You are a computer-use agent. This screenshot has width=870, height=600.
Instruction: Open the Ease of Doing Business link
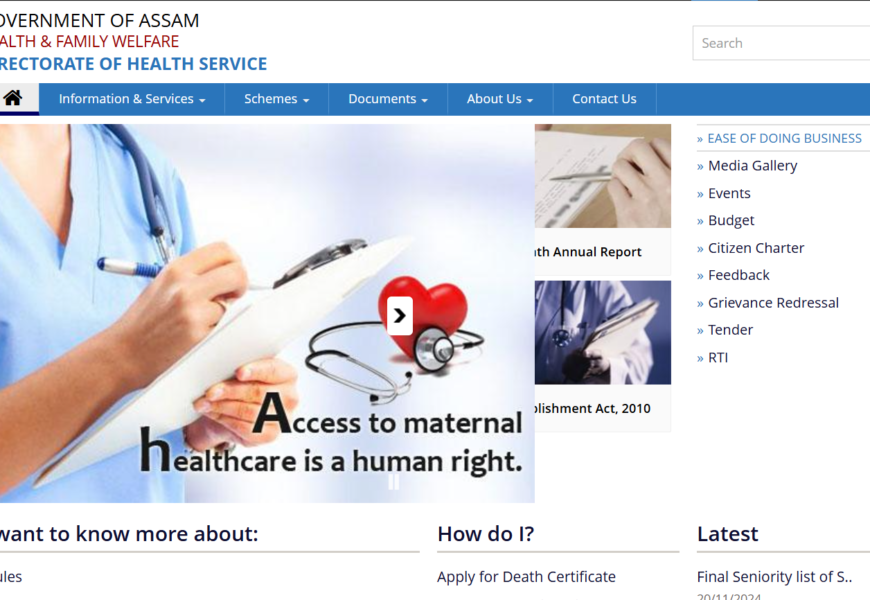tap(785, 138)
